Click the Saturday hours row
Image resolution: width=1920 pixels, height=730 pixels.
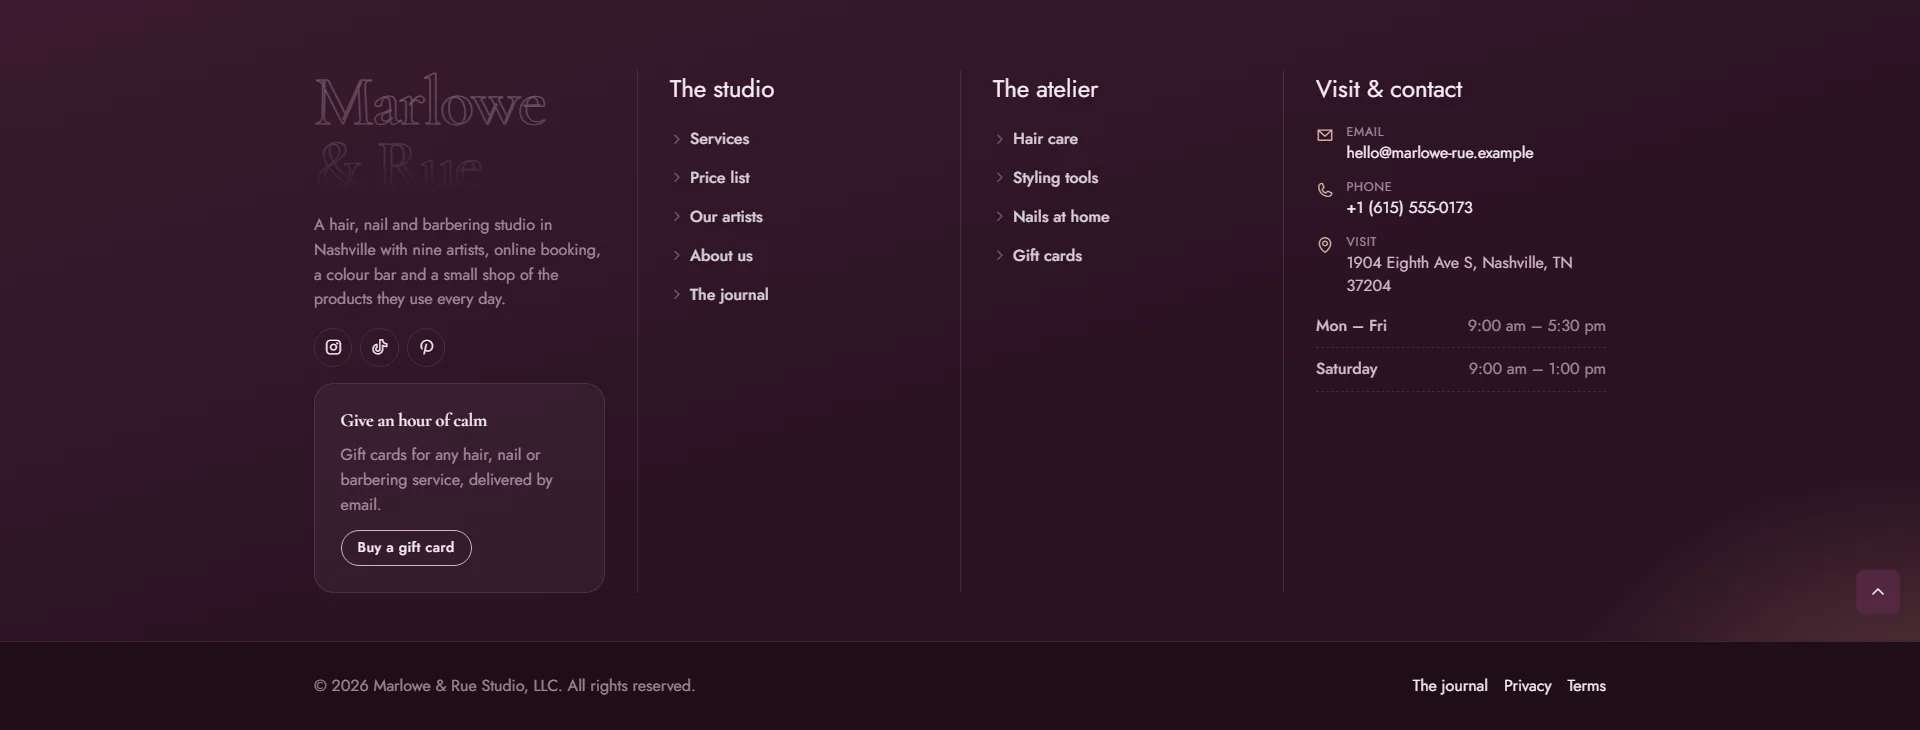point(1461,369)
